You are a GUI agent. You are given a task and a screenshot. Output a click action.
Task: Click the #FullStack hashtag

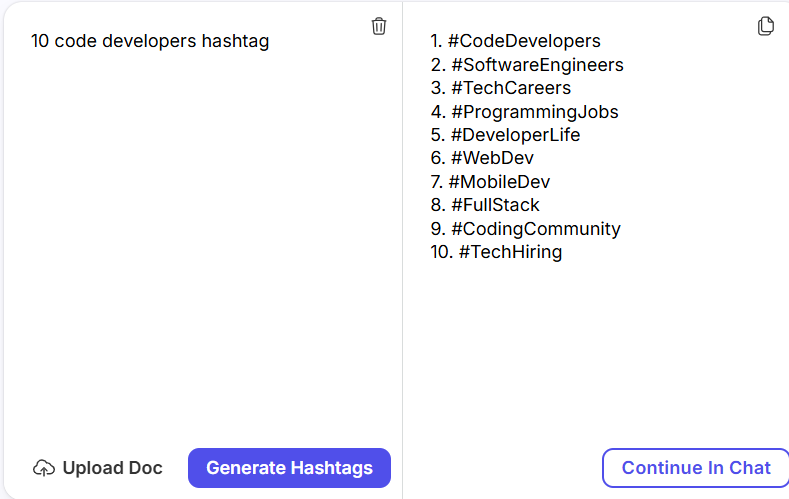pos(495,205)
